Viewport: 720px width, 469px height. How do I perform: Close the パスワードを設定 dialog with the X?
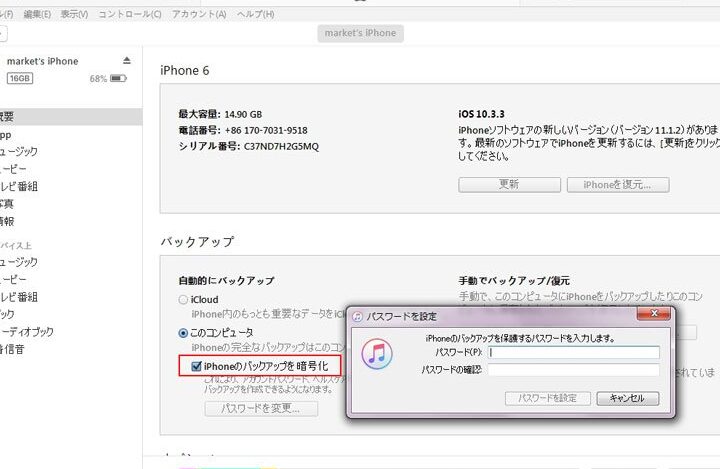pyautogui.click(x=654, y=313)
